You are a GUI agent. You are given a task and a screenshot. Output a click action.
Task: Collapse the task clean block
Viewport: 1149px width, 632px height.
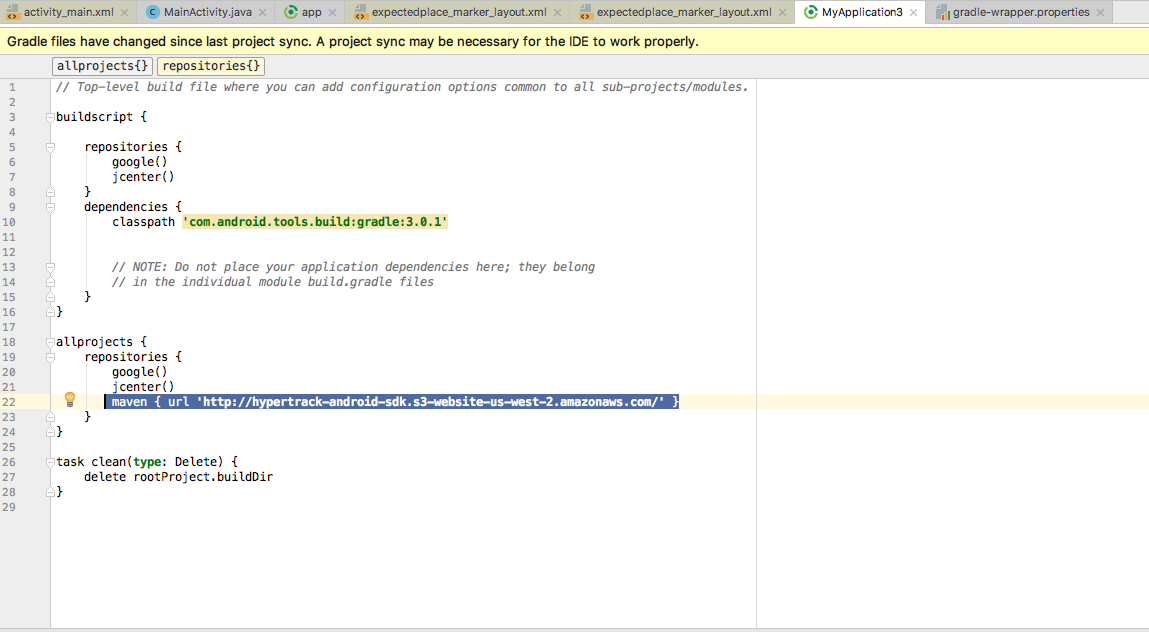pos(50,462)
